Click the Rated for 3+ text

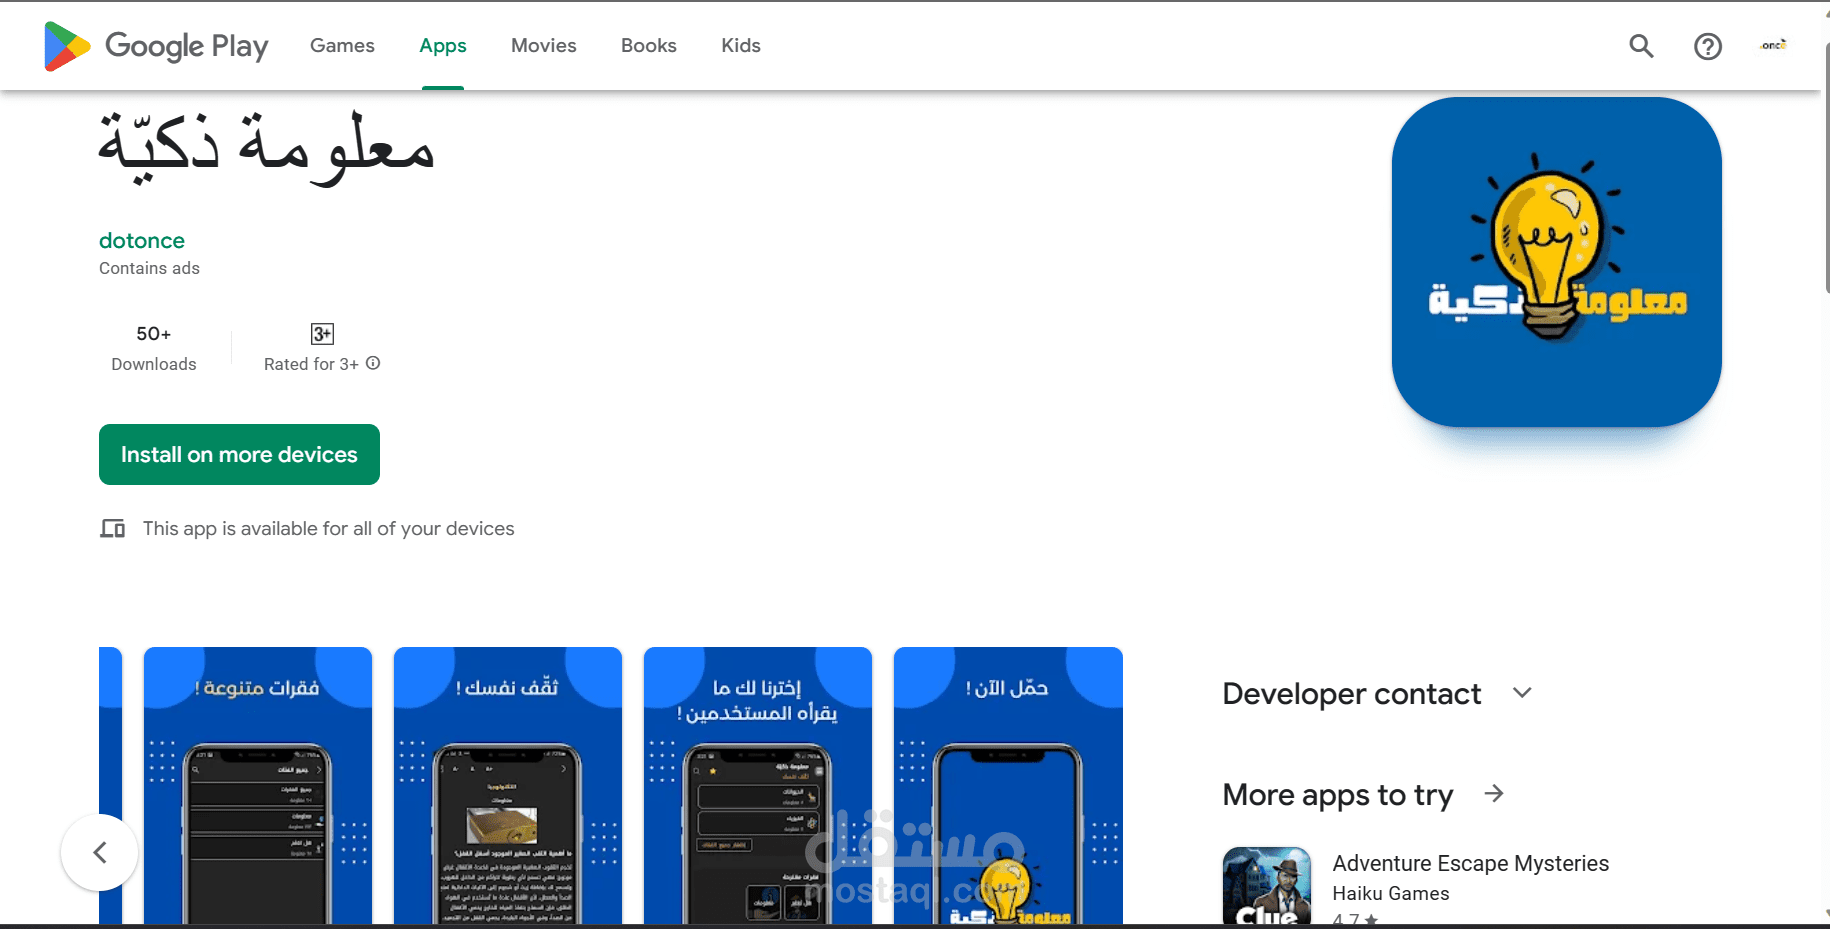tap(311, 364)
